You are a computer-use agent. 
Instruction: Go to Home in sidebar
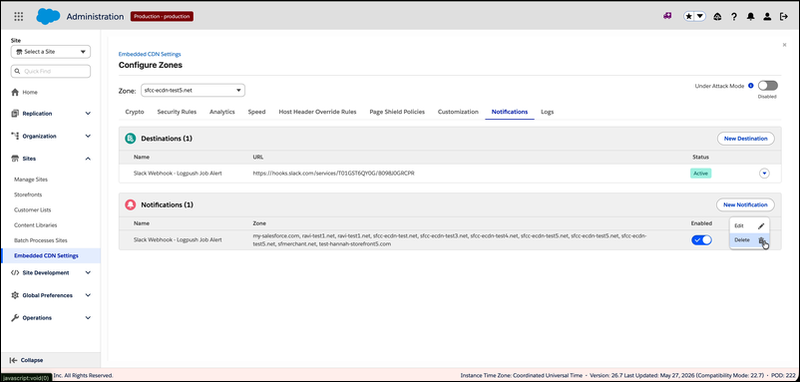point(30,92)
